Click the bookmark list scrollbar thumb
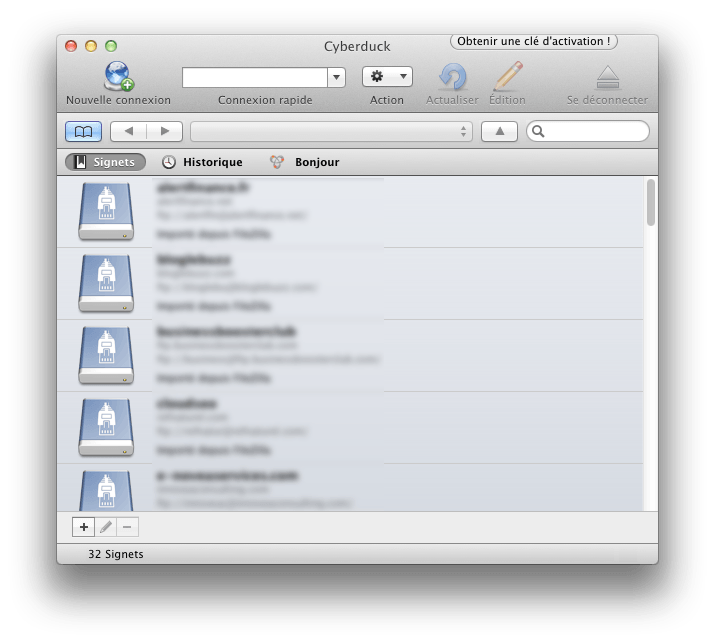Image resolution: width=715 pixels, height=643 pixels. click(x=651, y=202)
